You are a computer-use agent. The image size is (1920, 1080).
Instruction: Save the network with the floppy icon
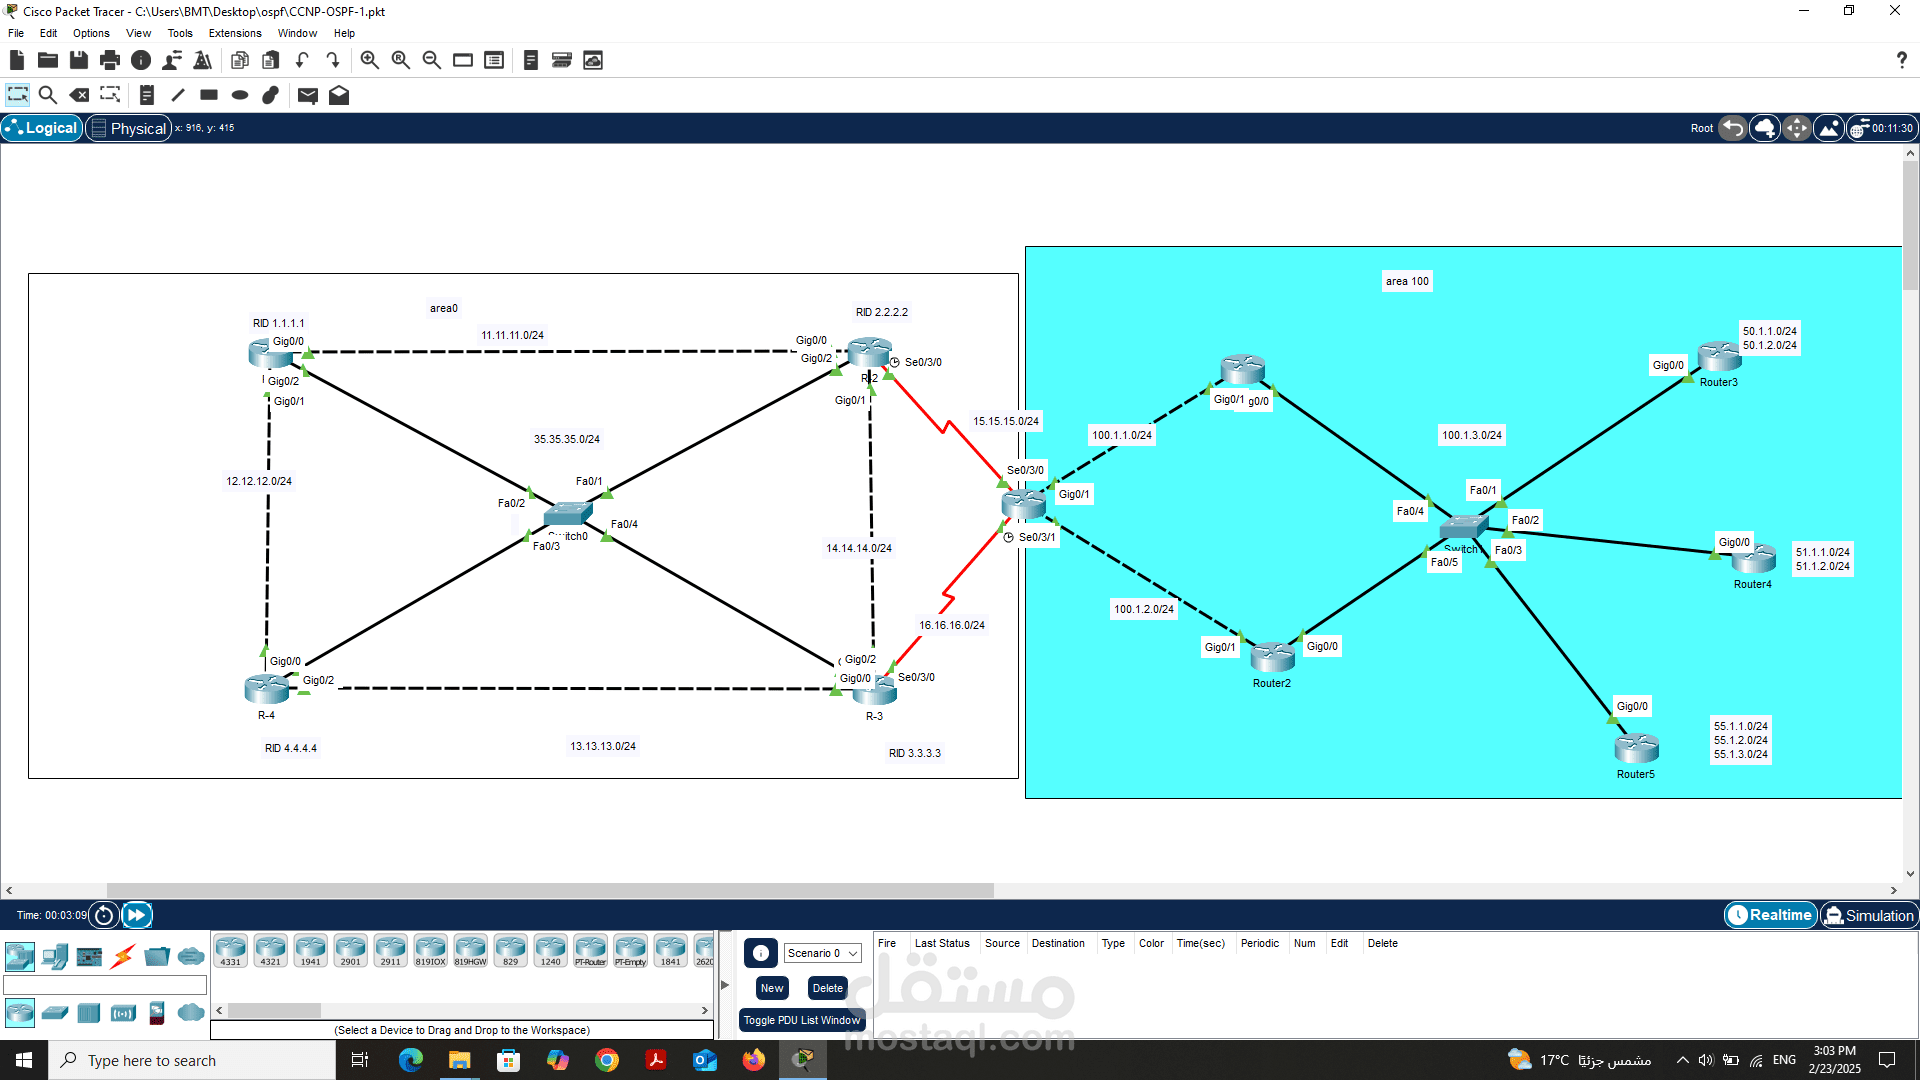tap(79, 60)
